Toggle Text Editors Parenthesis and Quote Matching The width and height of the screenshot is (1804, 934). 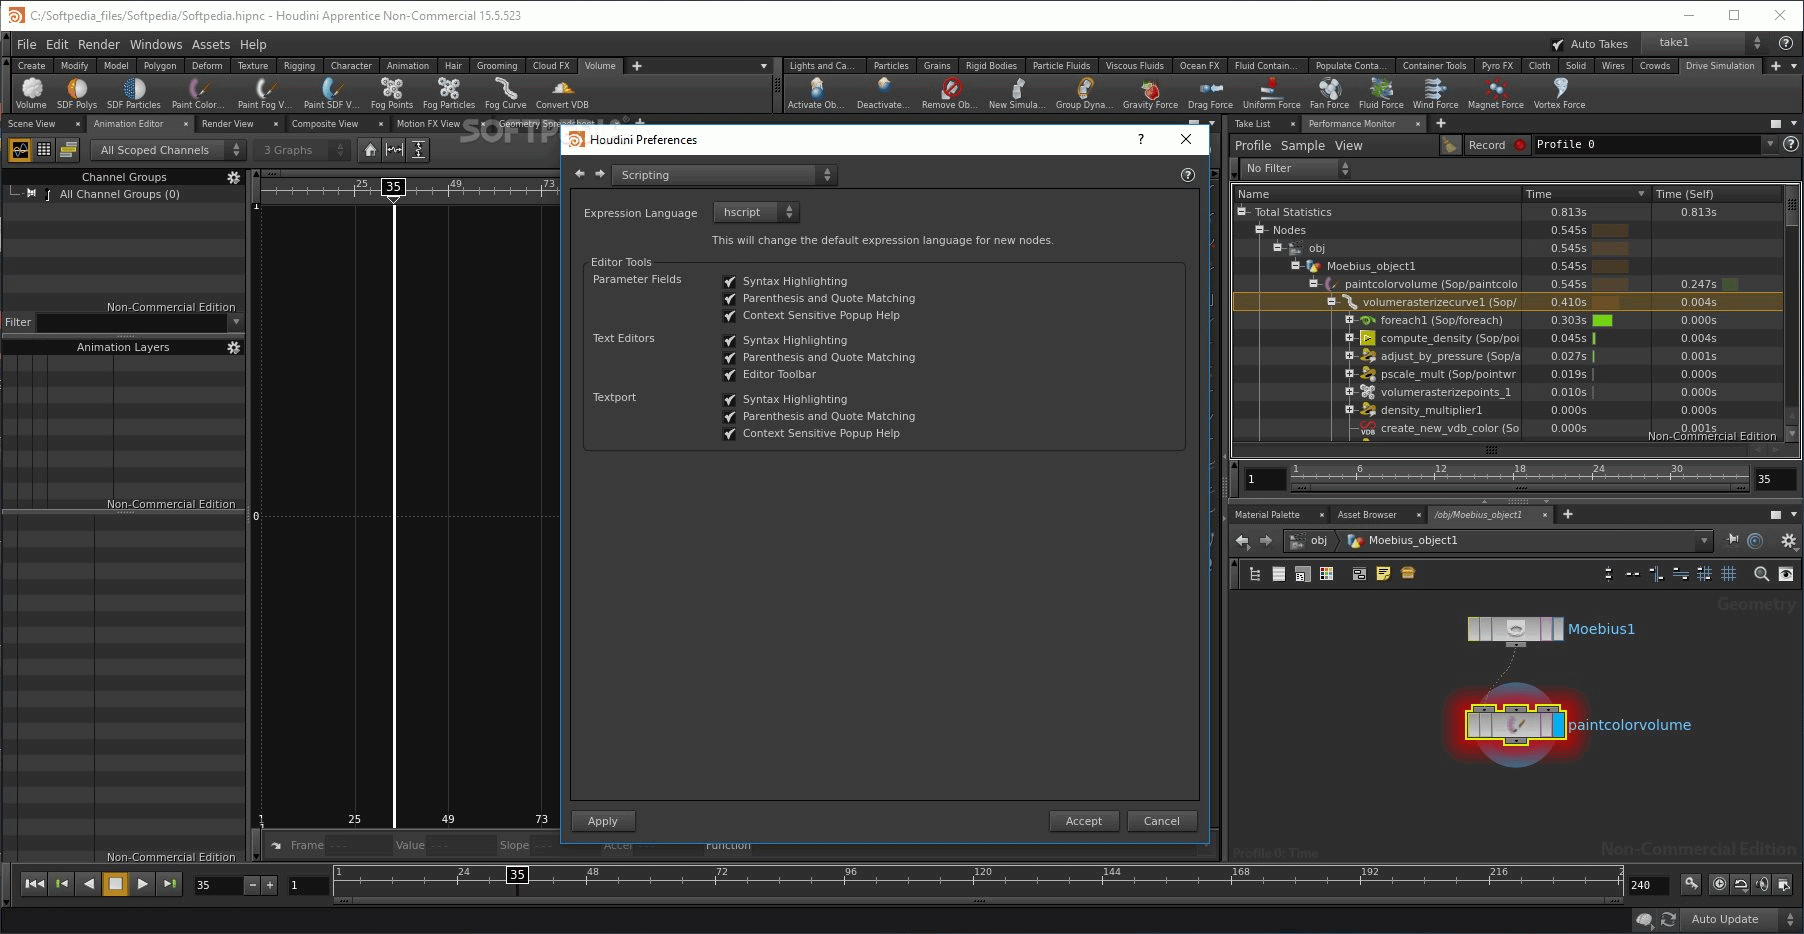[x=729, y=358]
